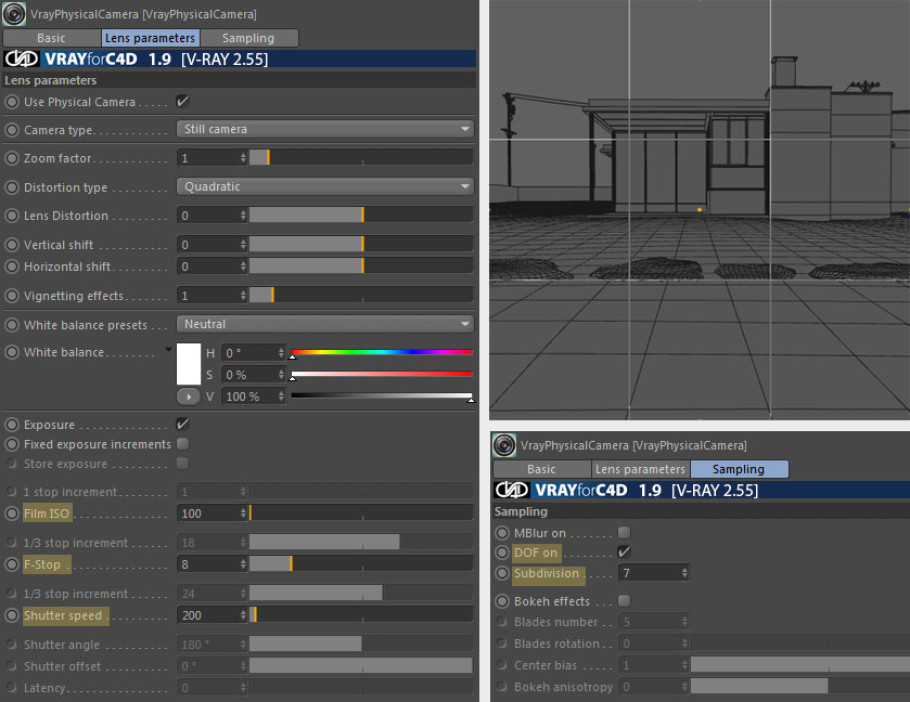Image resolution: width=910 pixels, height=702 pixels.
Task: Click the keyframe circle next to F-Stop
Action: coord(12,564)
